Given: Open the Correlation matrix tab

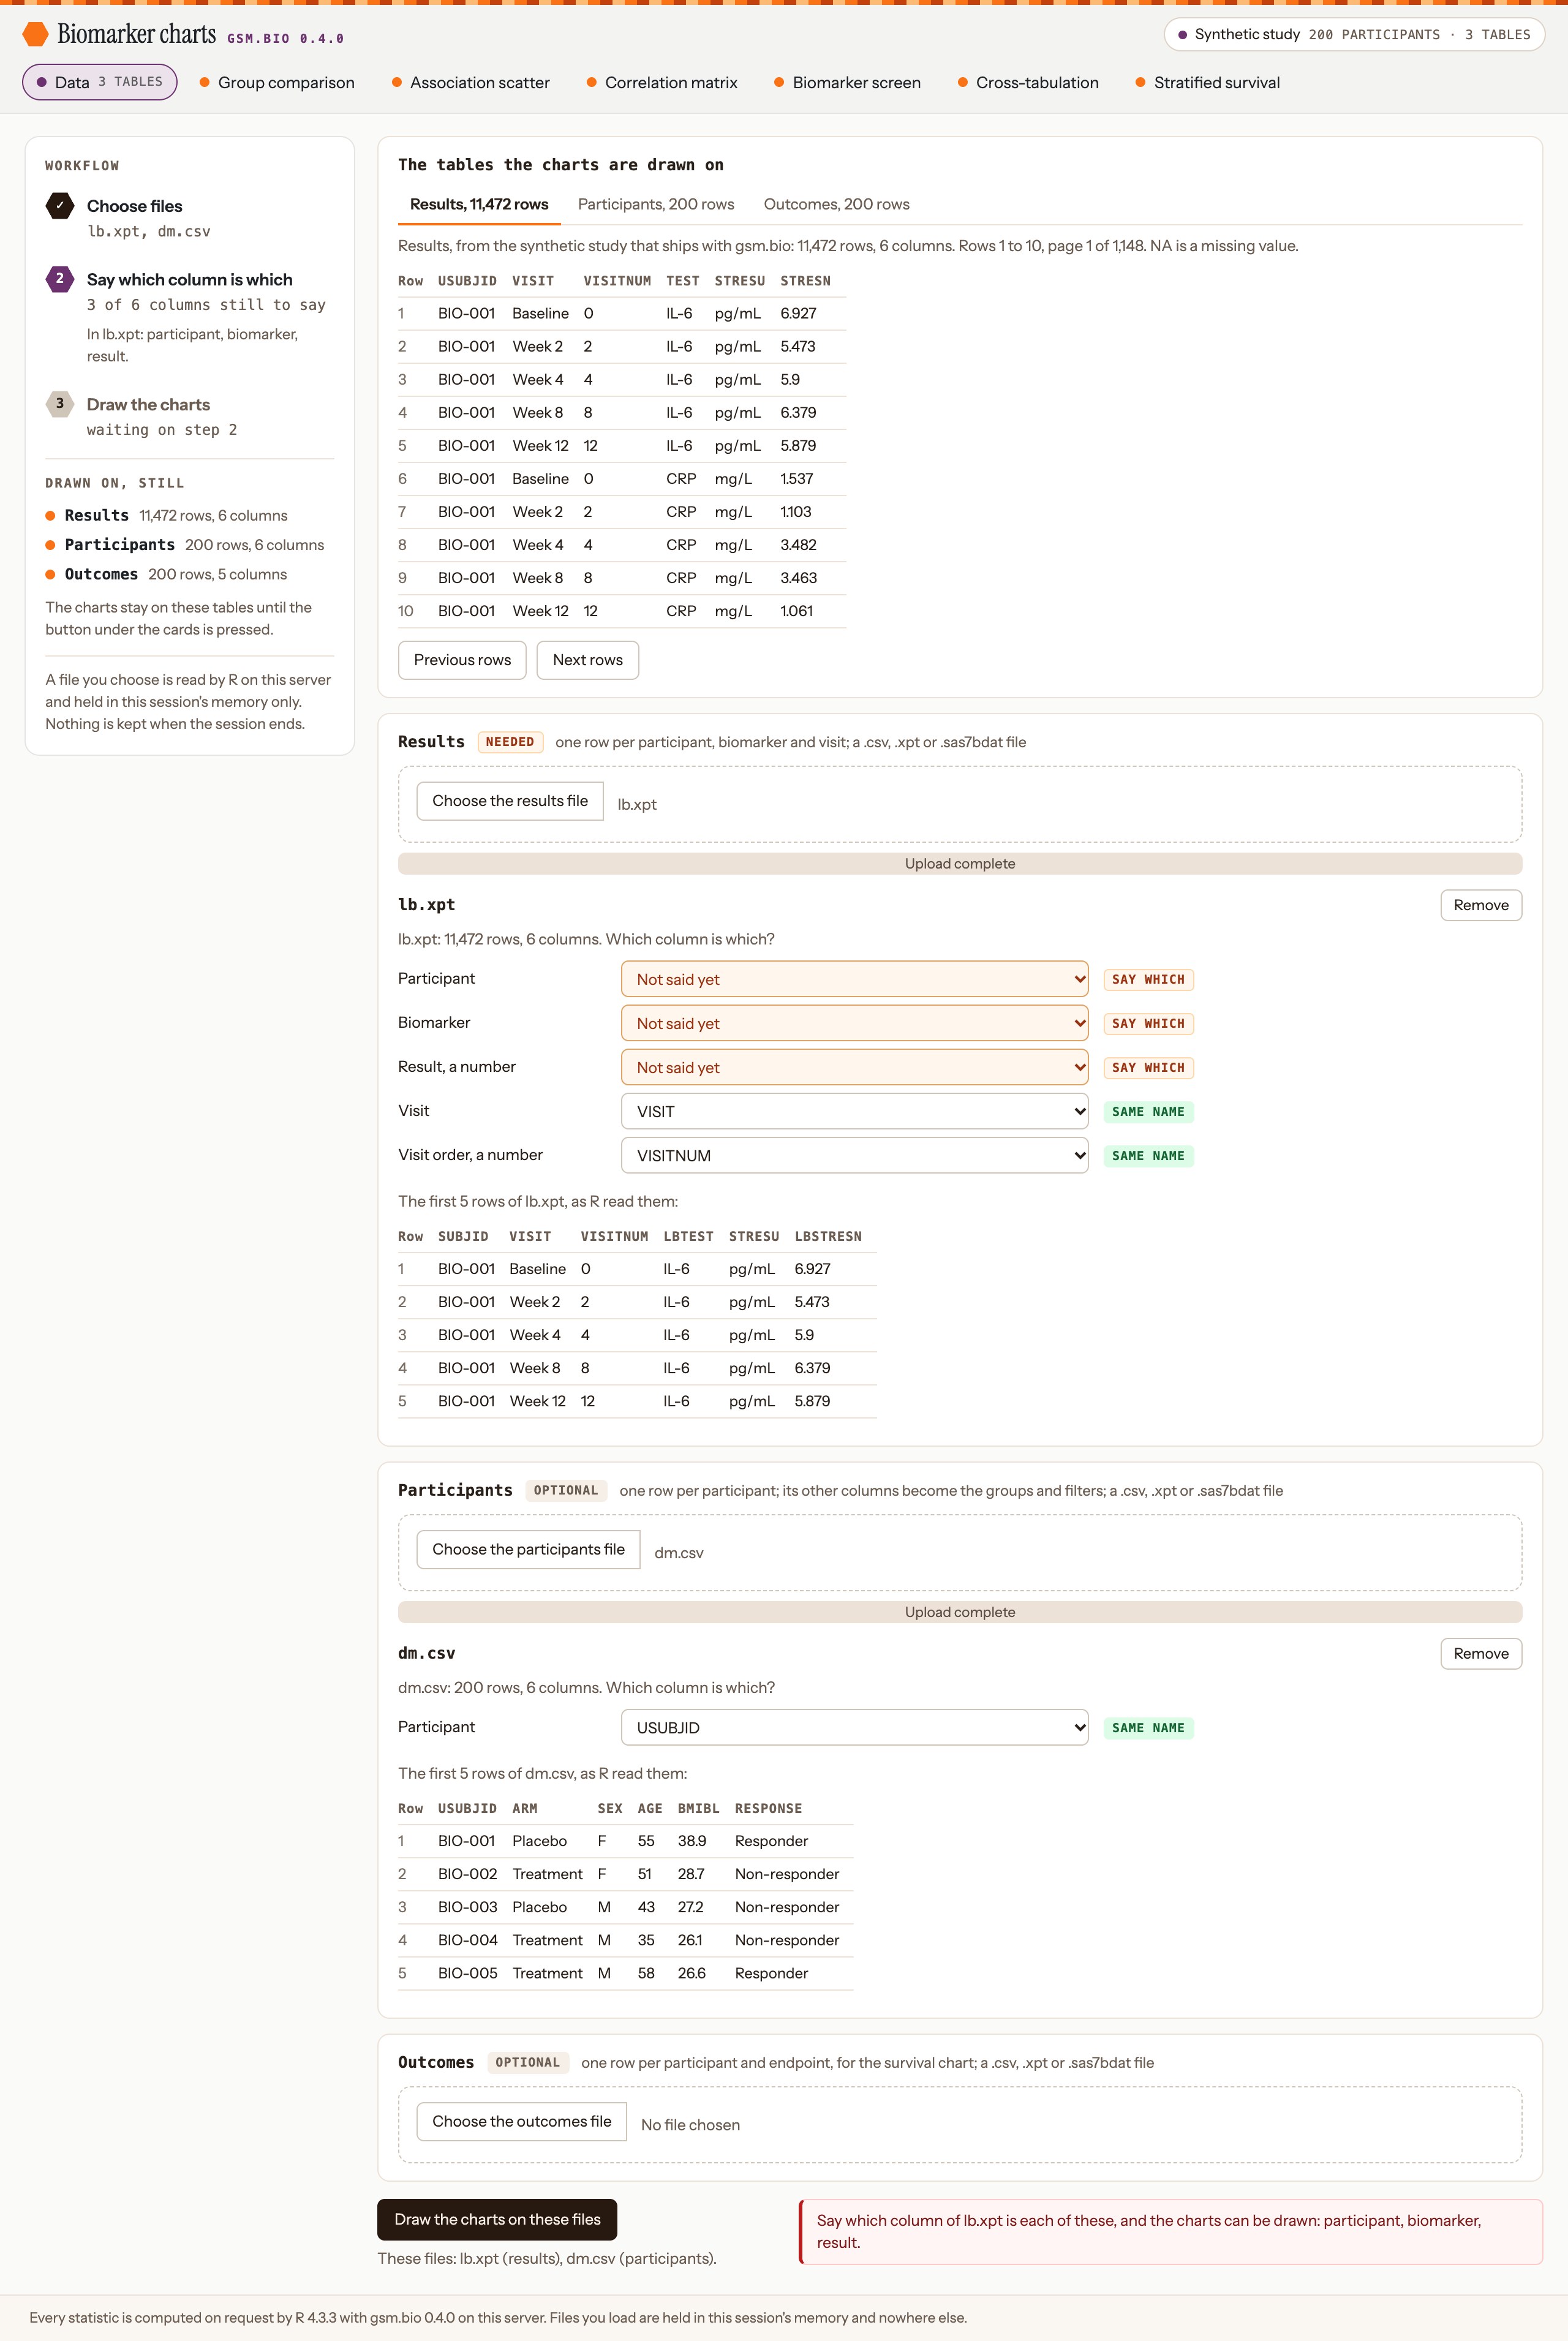Looking at the screenshot, I should pos(662,83).
